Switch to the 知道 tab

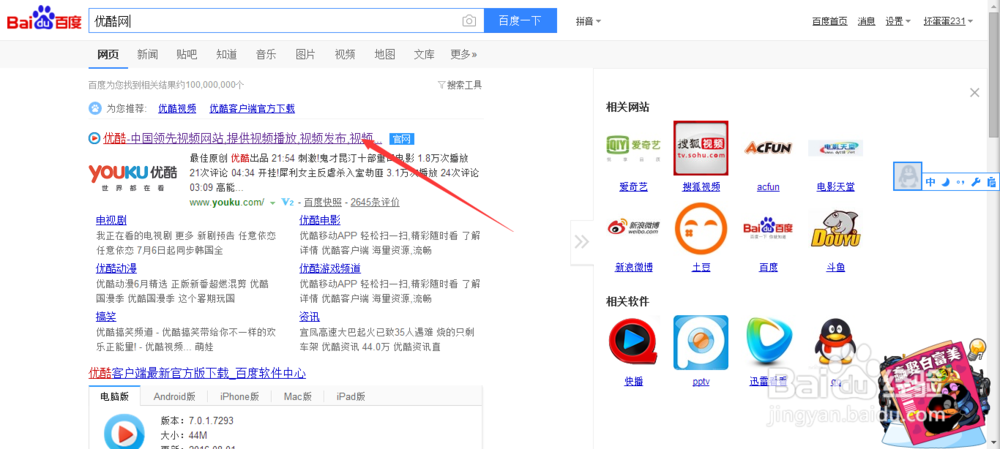226,54
